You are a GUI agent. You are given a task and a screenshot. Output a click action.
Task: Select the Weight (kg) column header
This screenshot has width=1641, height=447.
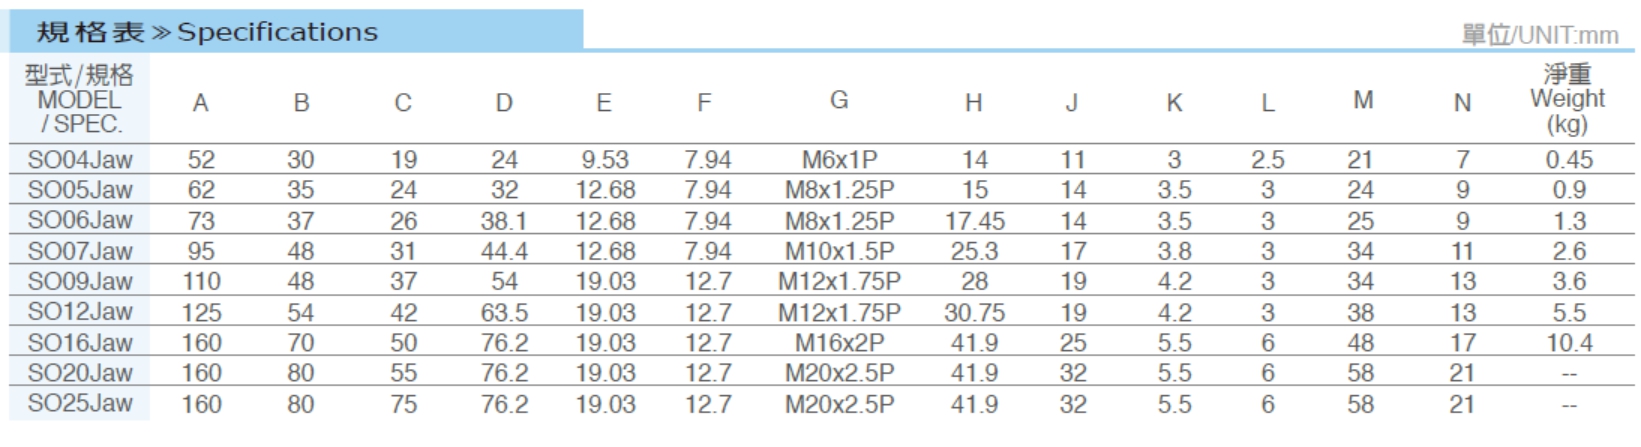tap(1567, 99)
